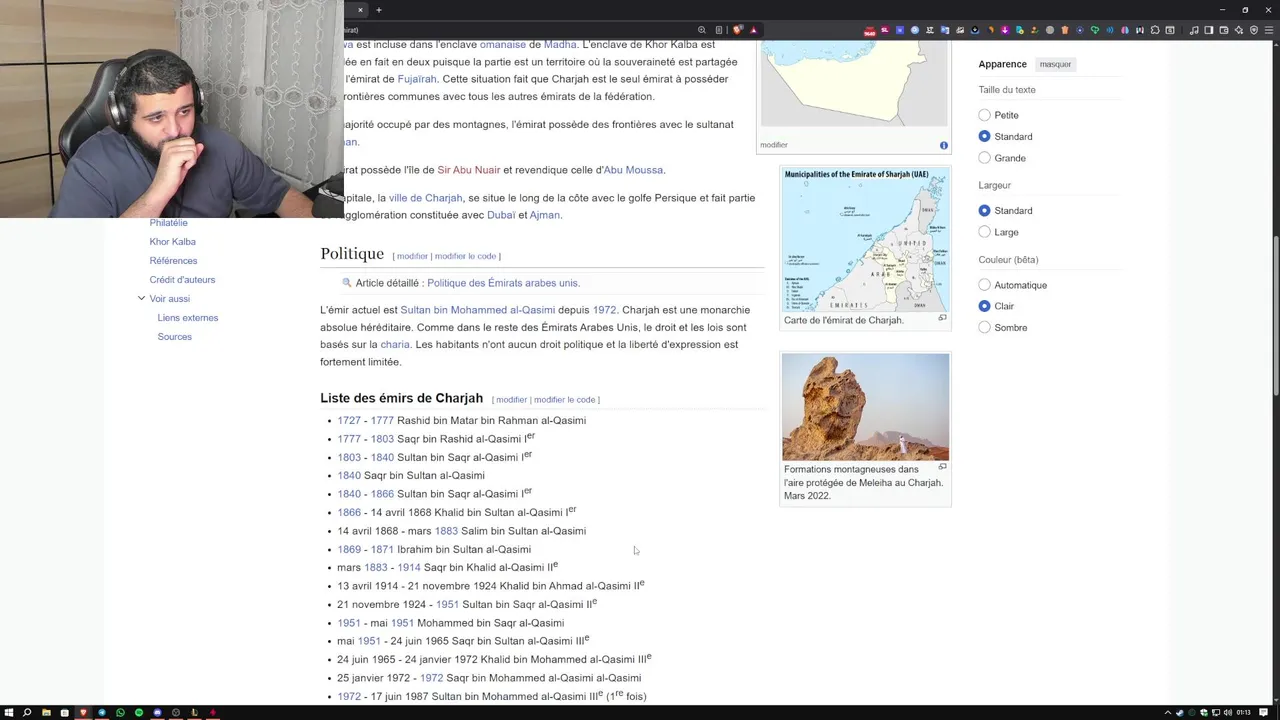The image size is (1280, 720).
Task: Click modifier le code next to Politique
Action: [465, 256]
